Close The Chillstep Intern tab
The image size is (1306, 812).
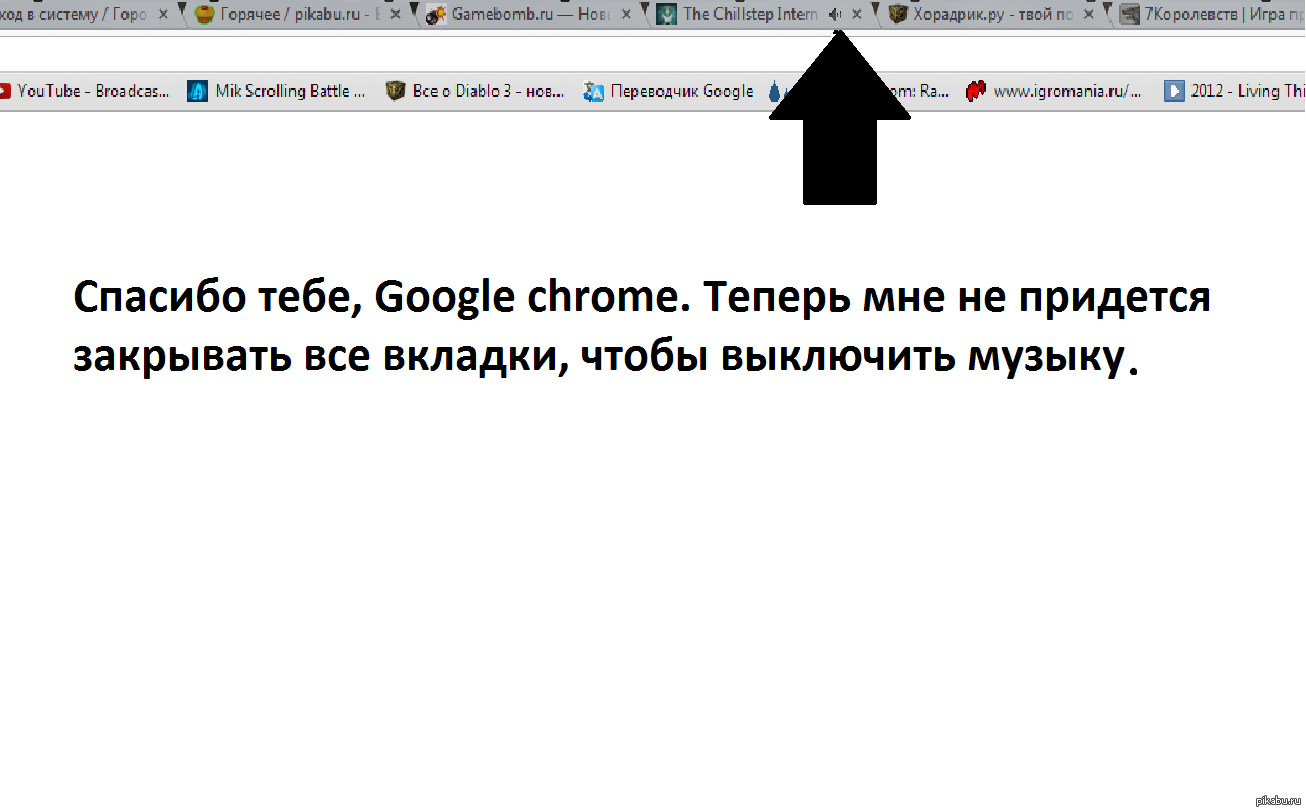(x=856, y=15)
